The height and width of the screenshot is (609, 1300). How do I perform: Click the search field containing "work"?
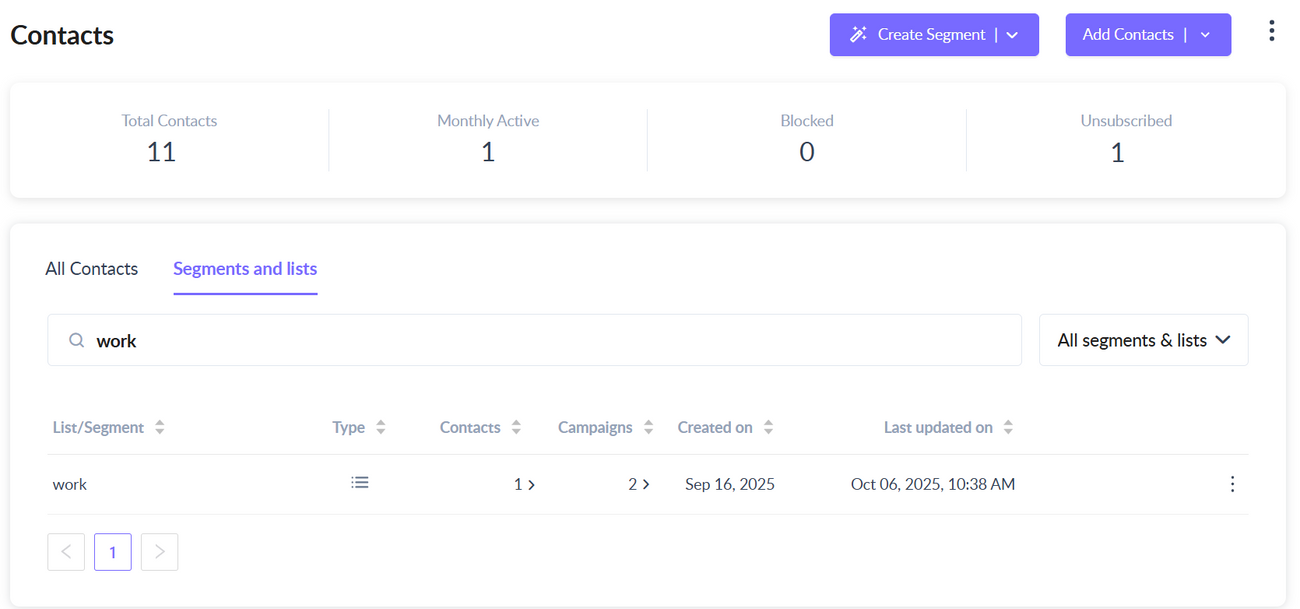click(550, 341)
